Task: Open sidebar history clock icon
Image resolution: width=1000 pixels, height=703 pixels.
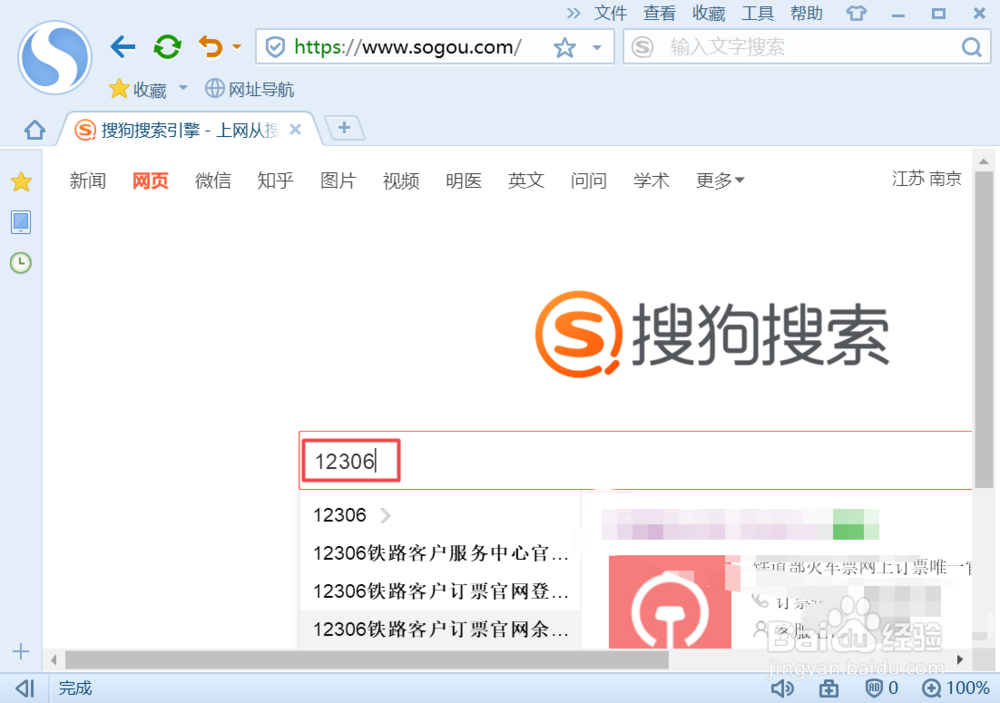Action: pyautogui.click(x=21, y=263)
